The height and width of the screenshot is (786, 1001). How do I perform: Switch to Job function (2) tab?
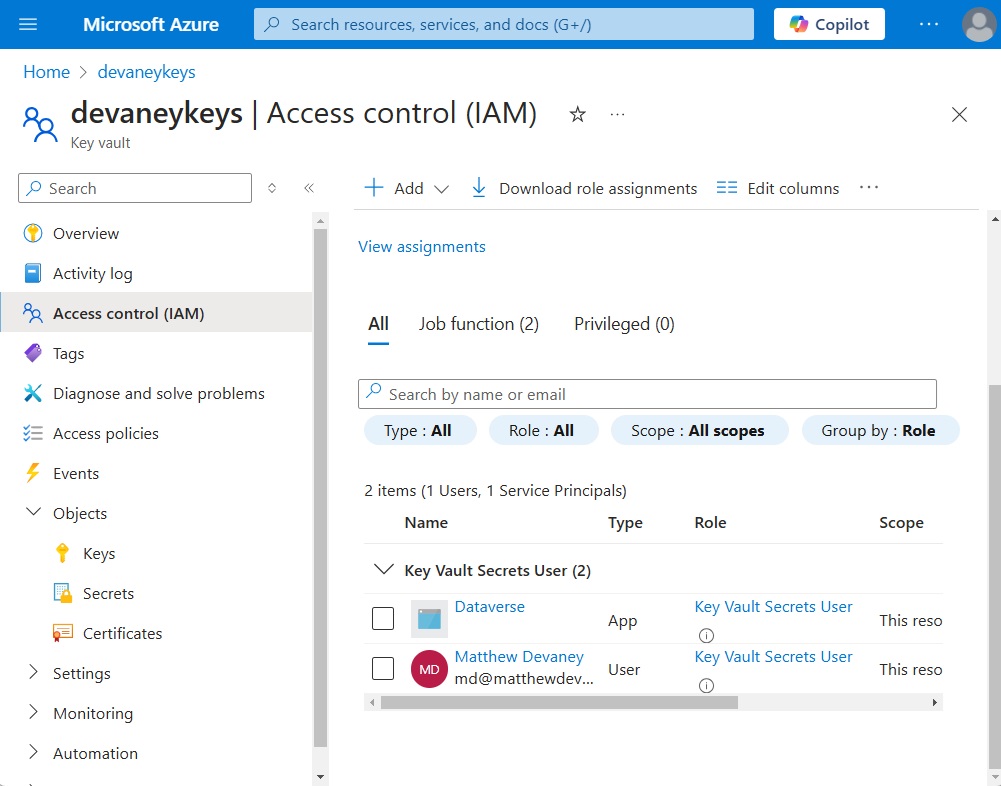[x=479, y=324]
